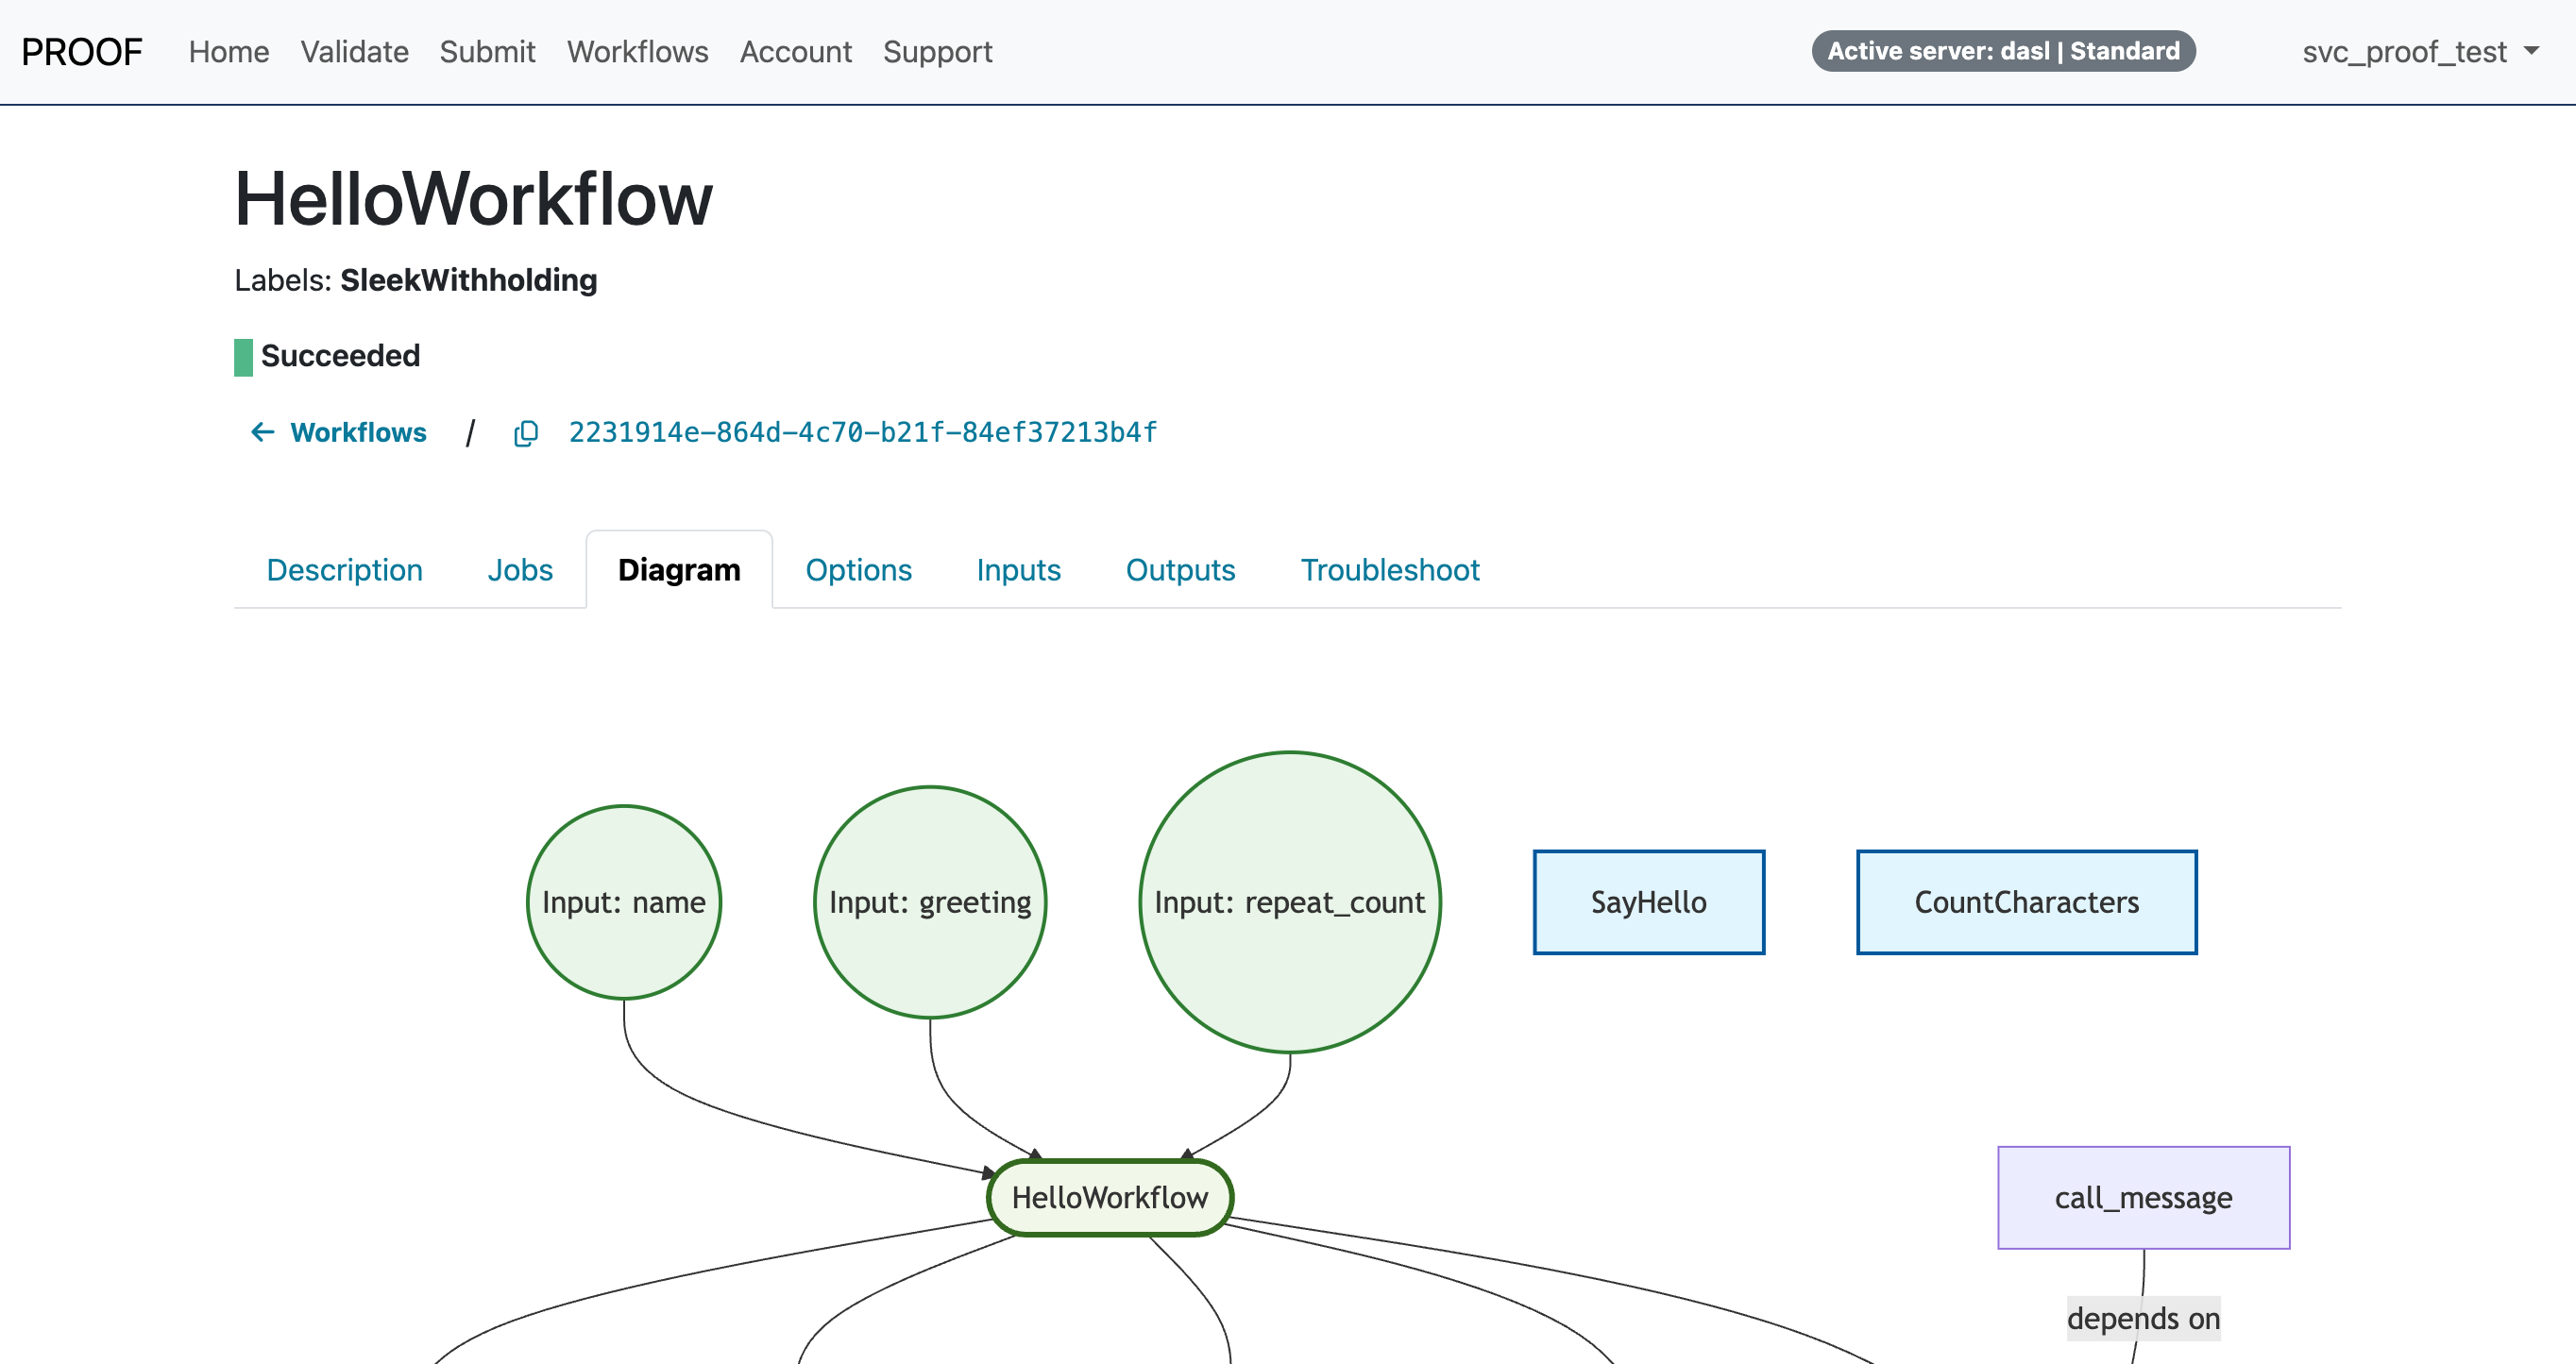Switch to the Jobs tab
The image size is (2576, 1364).
(519, 570)
